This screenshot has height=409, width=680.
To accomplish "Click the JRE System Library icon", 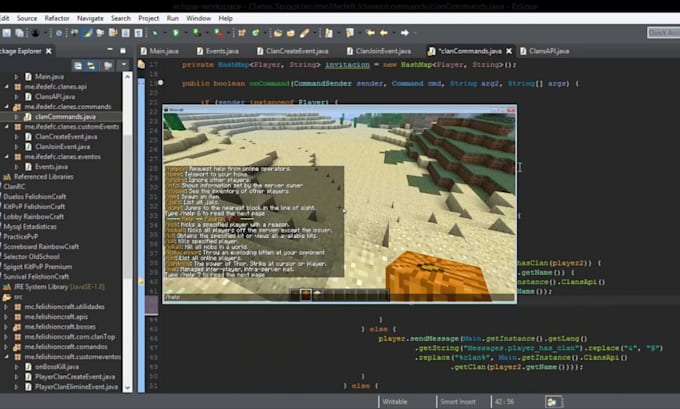I will pyautogui.click(x=7, y=287).
